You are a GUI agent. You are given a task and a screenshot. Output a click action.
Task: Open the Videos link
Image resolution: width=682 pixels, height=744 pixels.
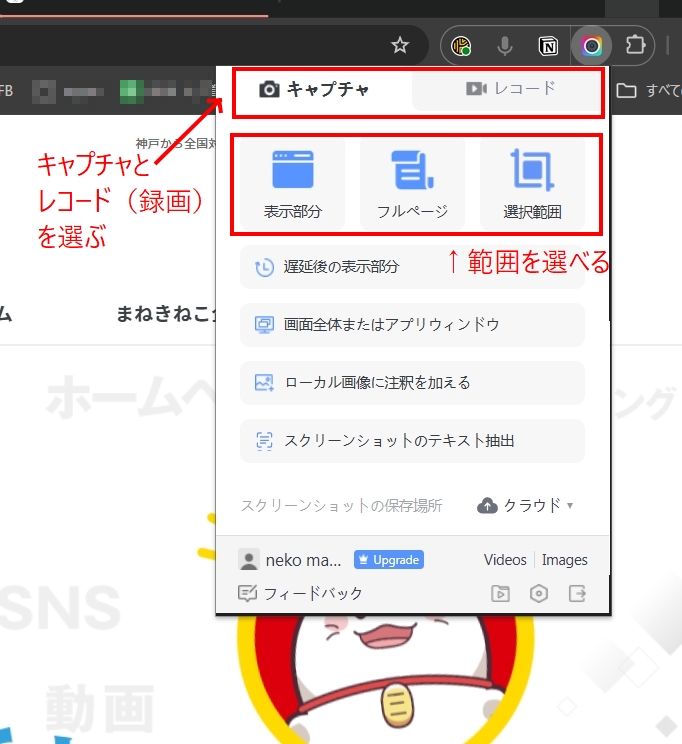point(505,560)
